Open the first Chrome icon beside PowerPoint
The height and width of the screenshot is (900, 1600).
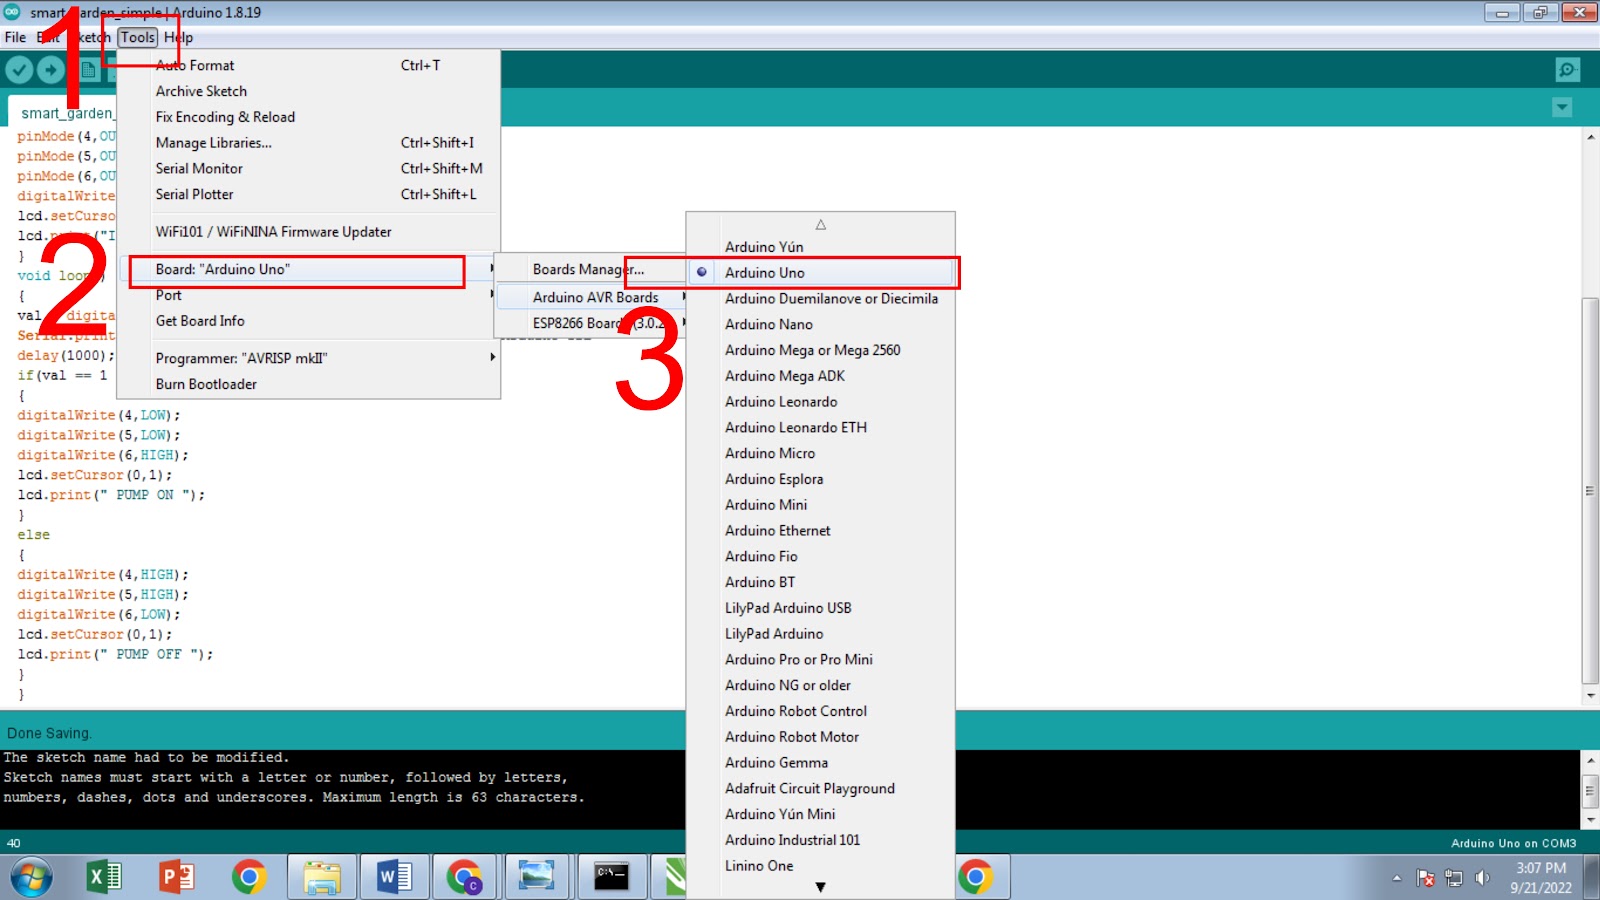tap(249, 877)
